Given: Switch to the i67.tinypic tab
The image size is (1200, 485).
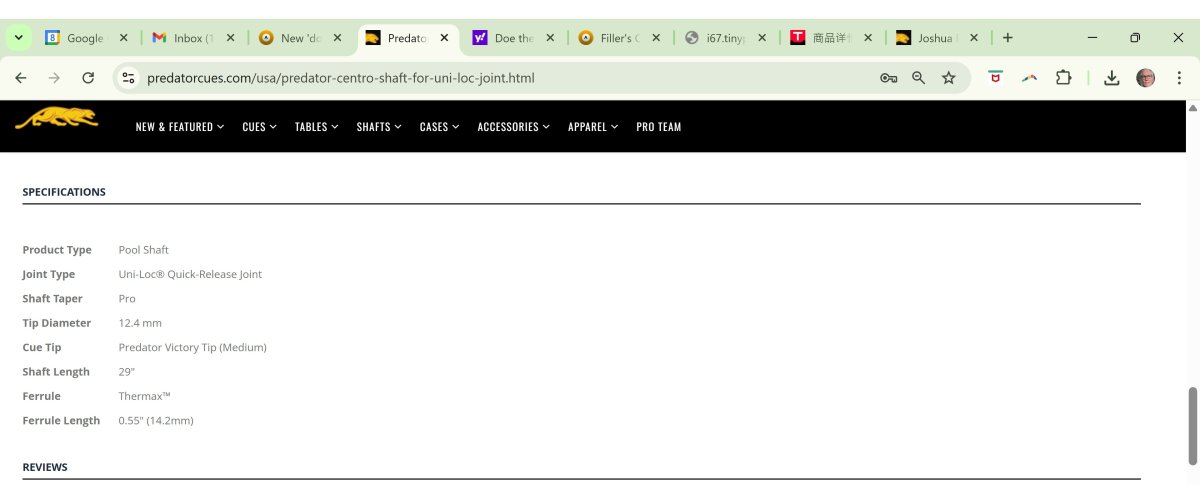Looking at the screenshot, I should (x=728, y=38).
